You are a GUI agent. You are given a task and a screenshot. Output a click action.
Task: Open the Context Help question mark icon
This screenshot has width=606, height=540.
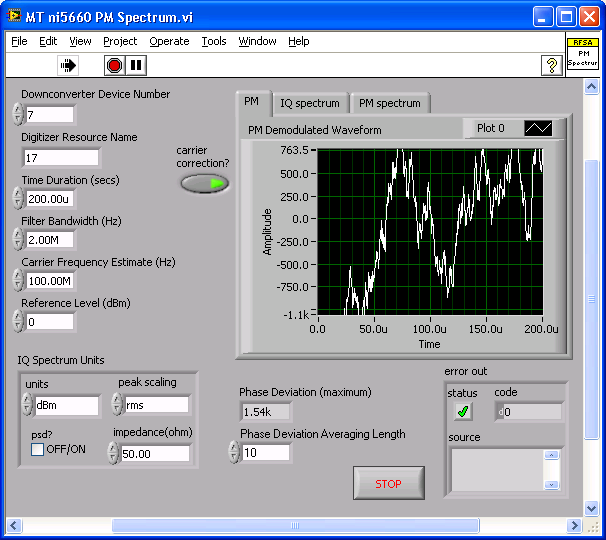[551, 65]
